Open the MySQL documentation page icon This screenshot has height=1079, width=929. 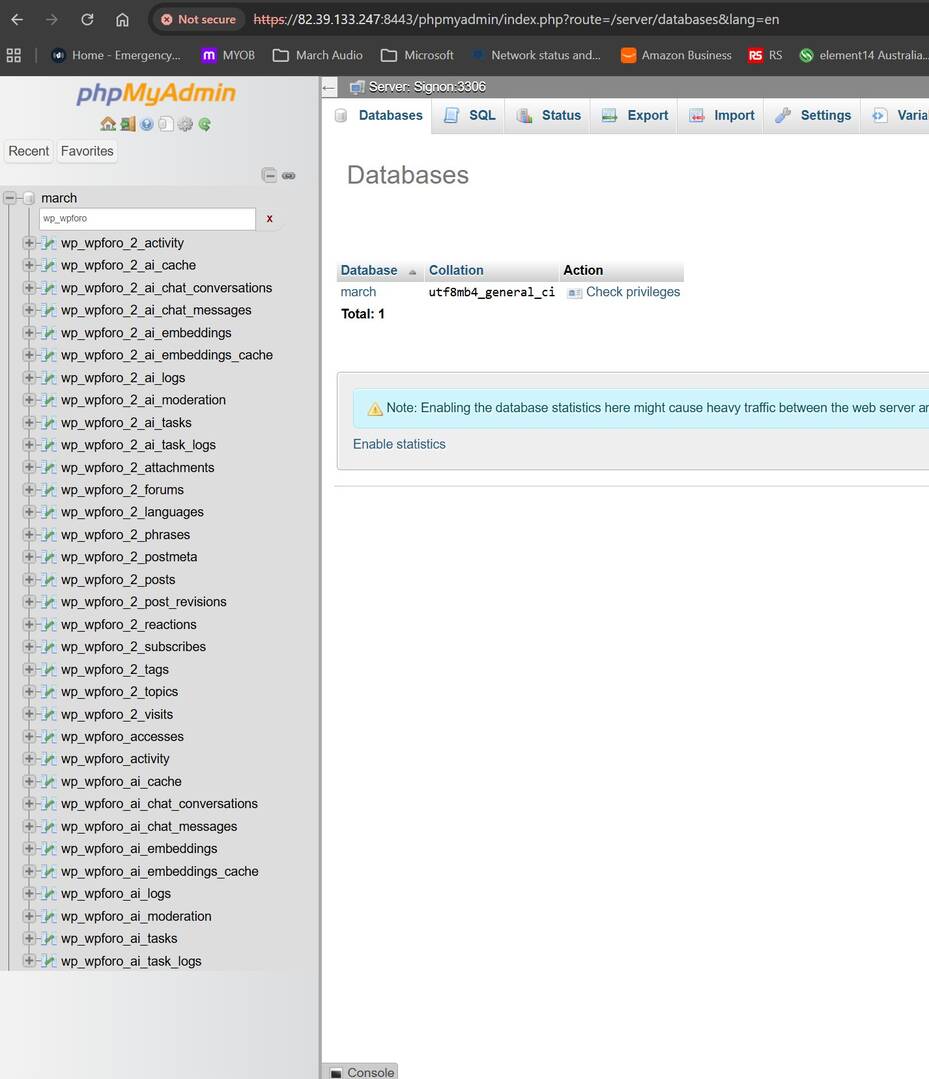click(166, 124)
